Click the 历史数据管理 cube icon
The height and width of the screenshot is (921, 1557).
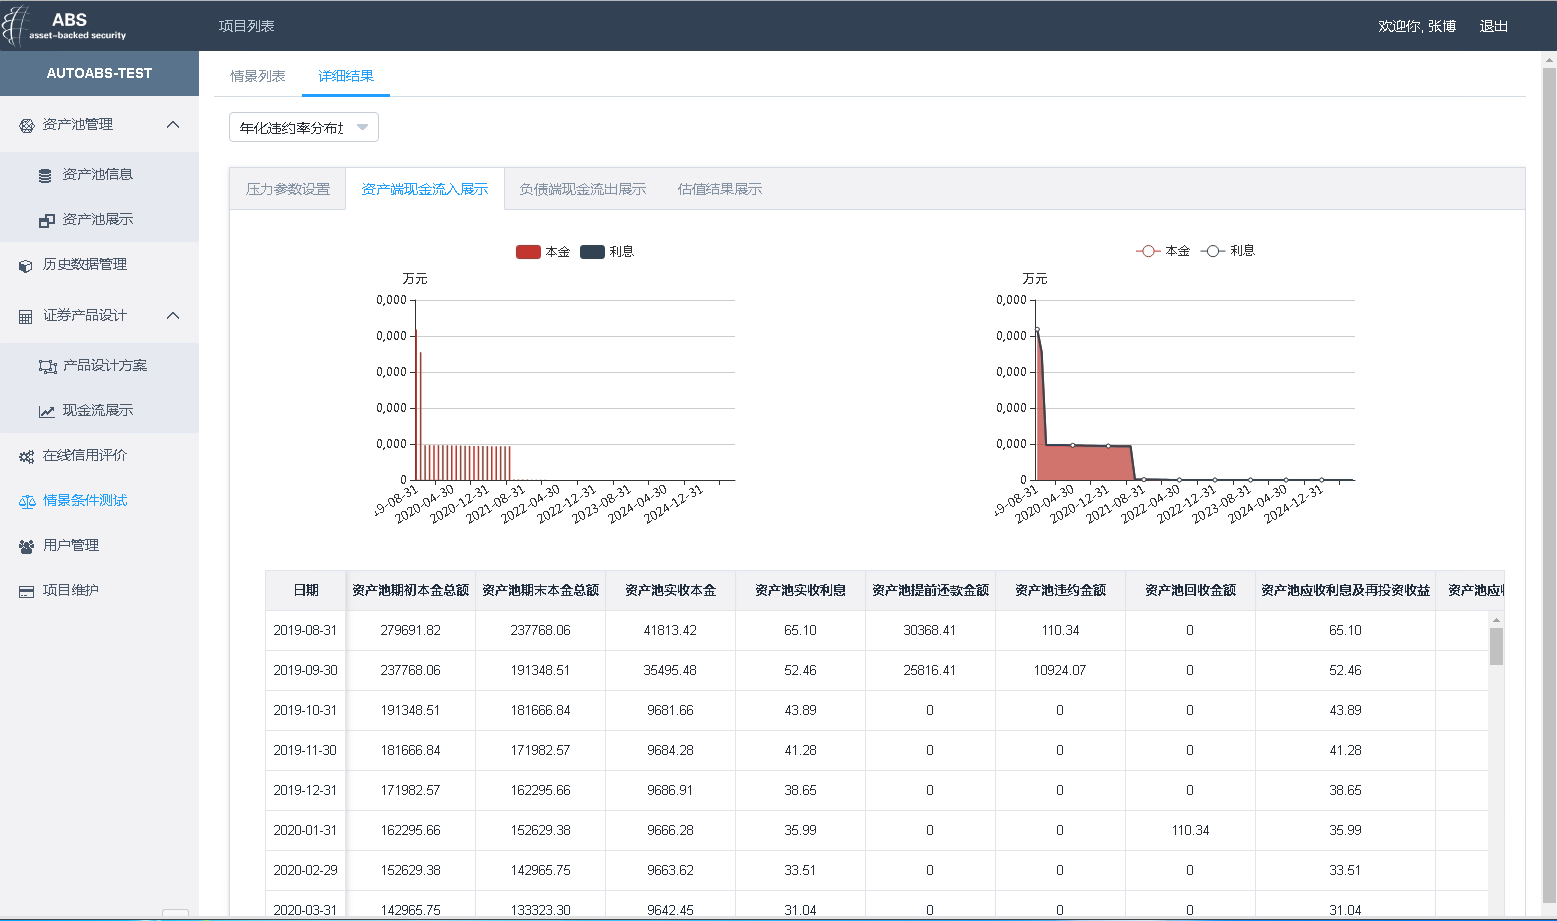(26, 265)
